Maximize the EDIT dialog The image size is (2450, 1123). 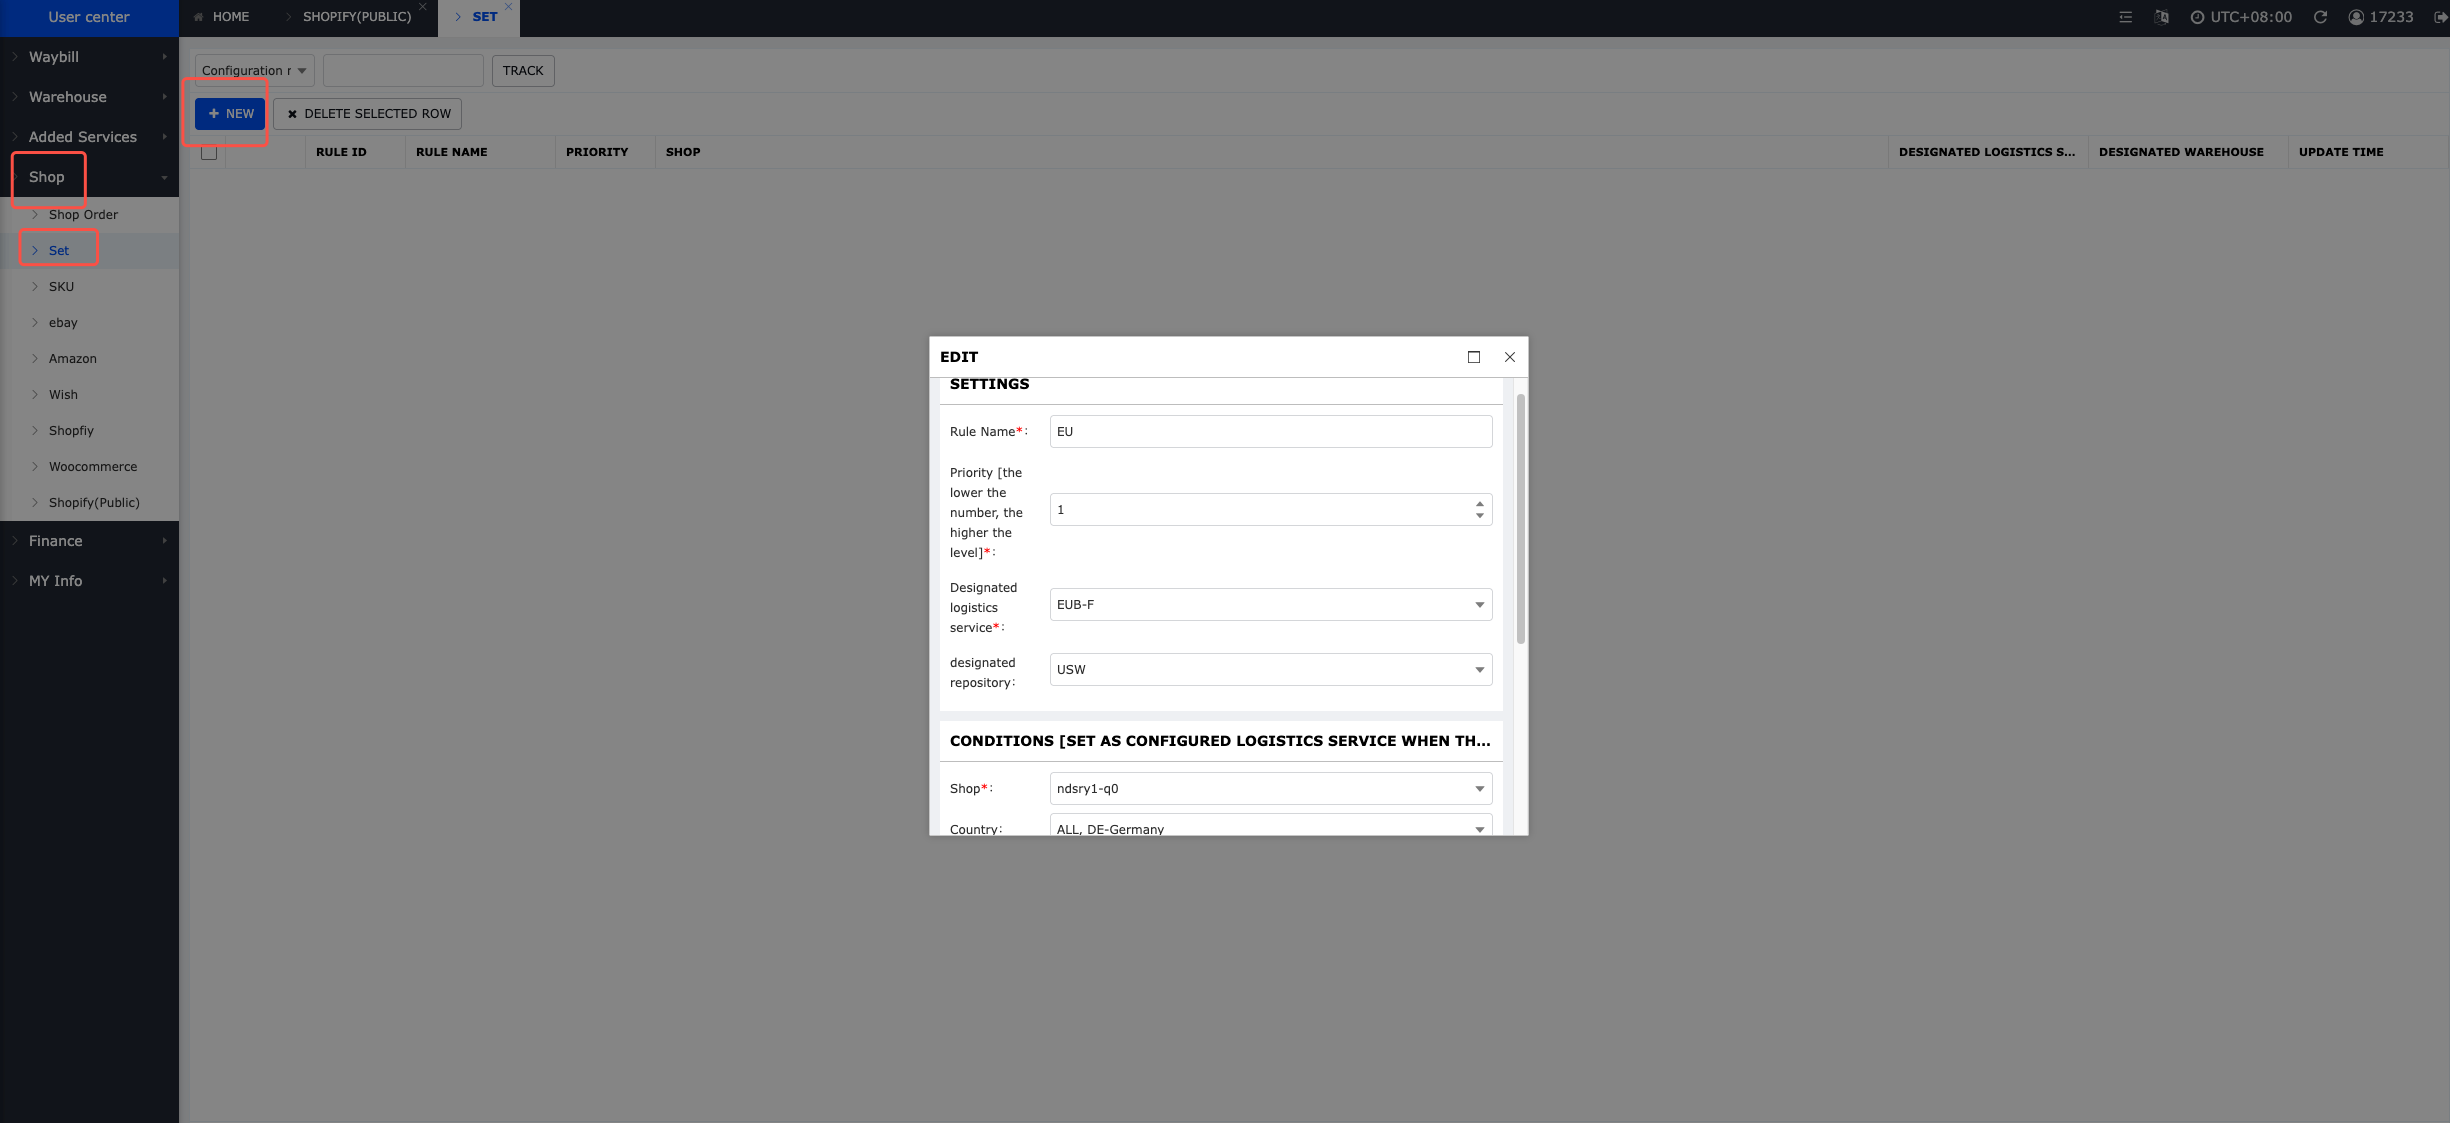(x=1473, y=357)
